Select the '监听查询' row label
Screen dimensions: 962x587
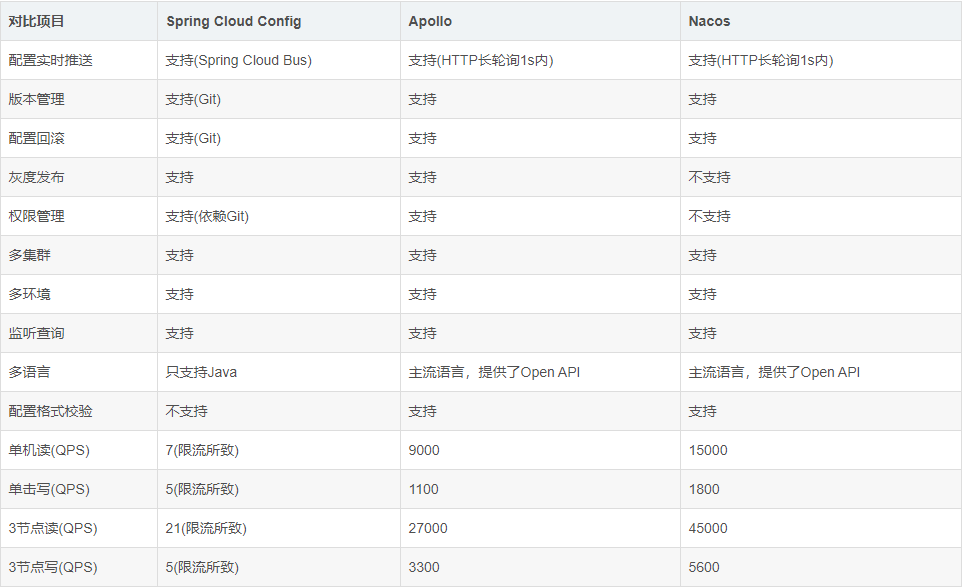click(36, 333)
